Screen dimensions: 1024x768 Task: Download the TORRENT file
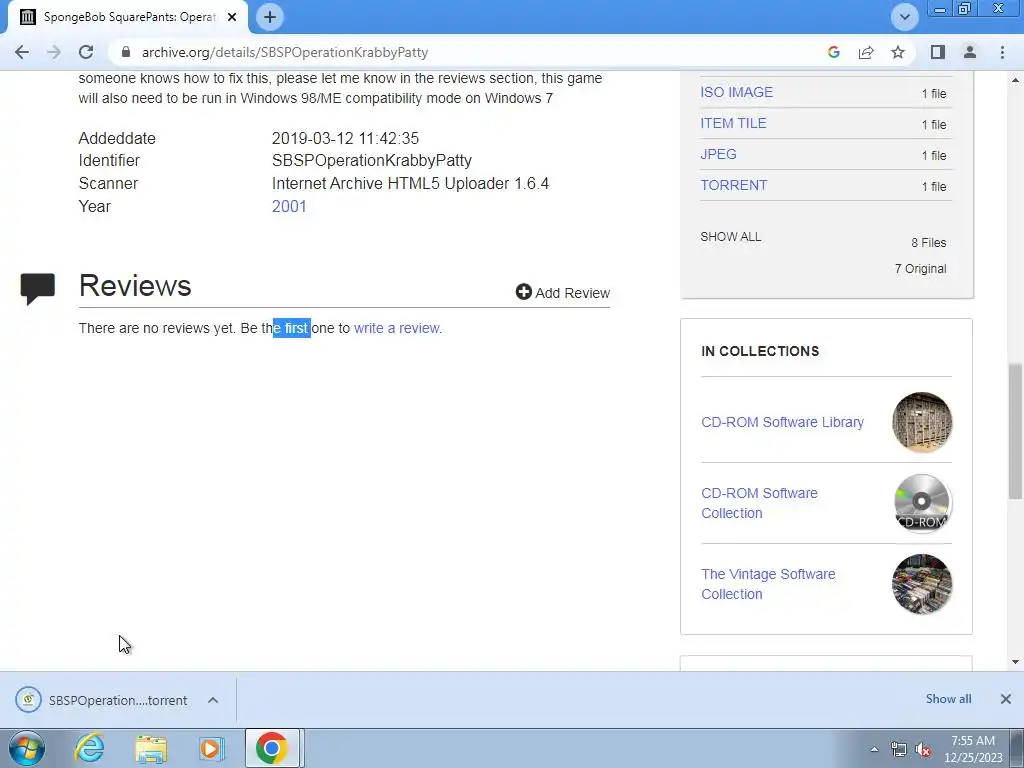[734, 185]
